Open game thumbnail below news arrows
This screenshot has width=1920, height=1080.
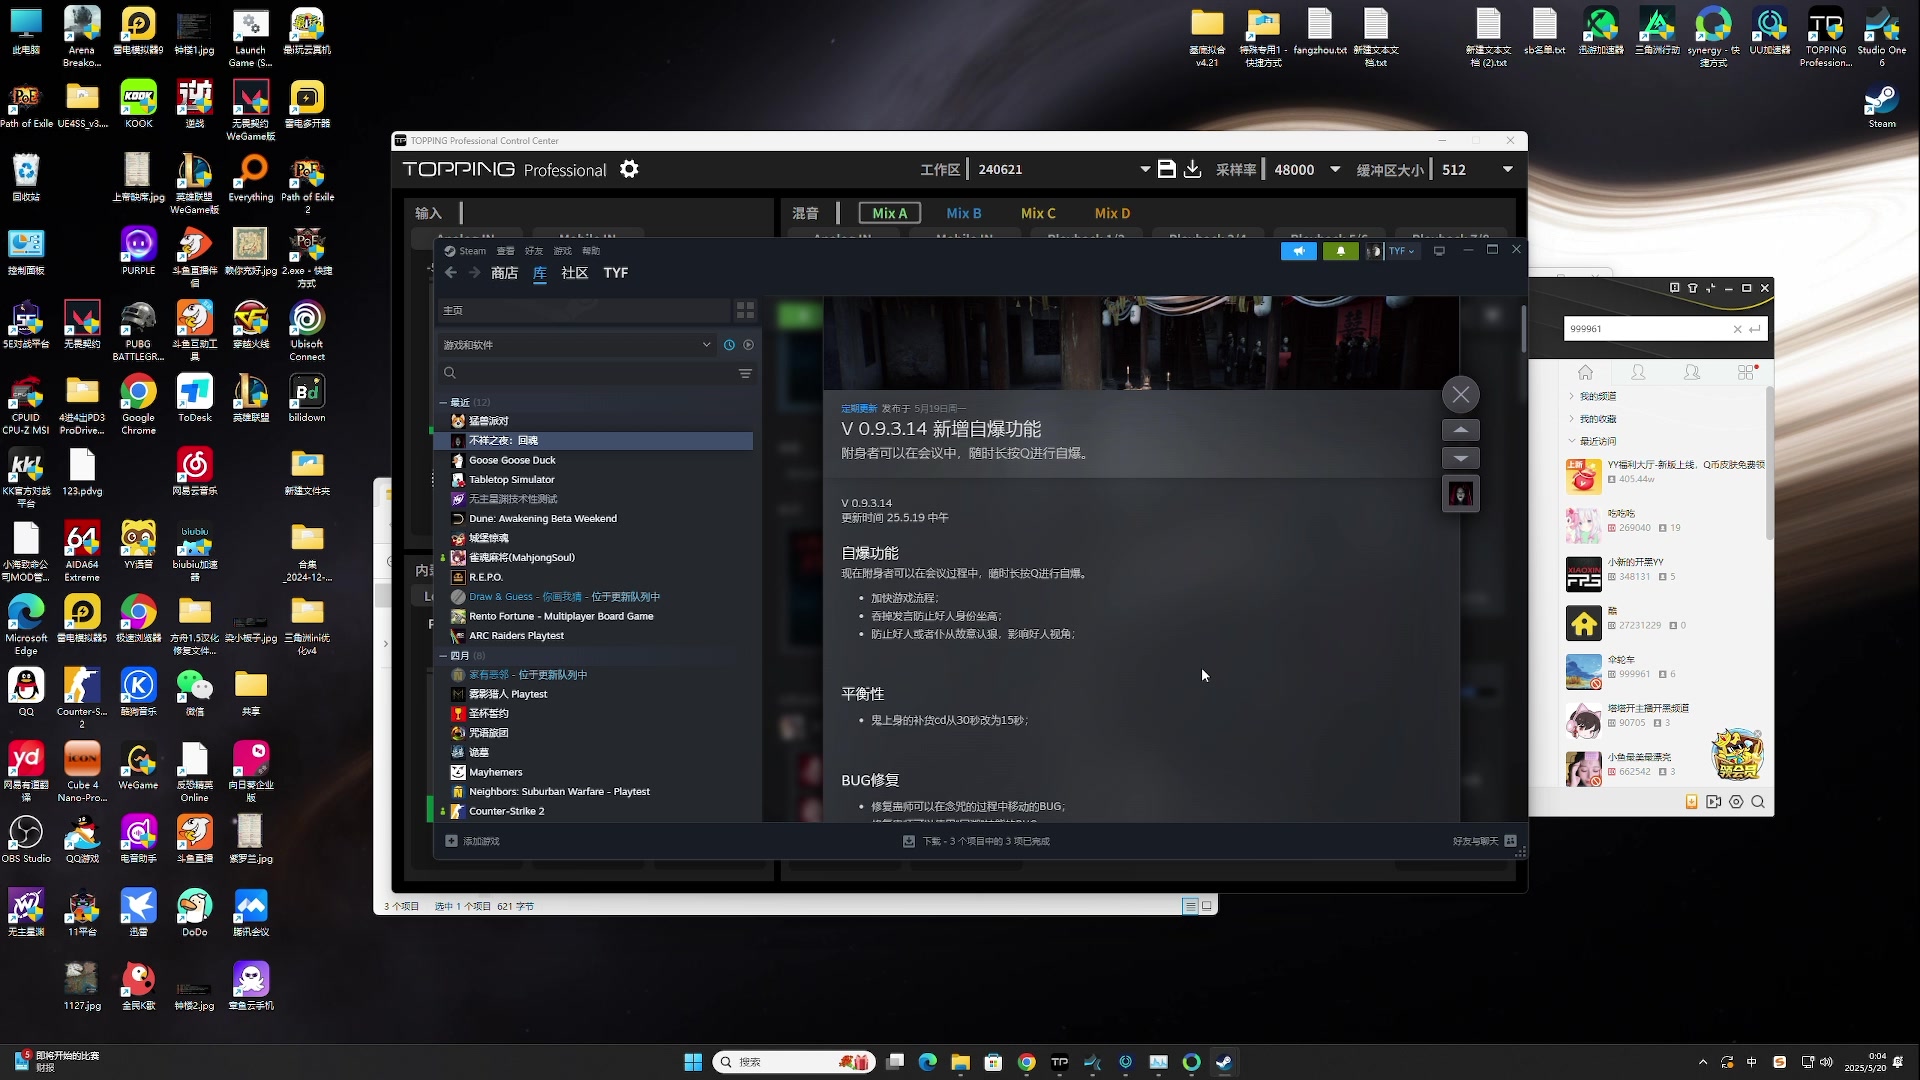click(x=1461, y=494)
